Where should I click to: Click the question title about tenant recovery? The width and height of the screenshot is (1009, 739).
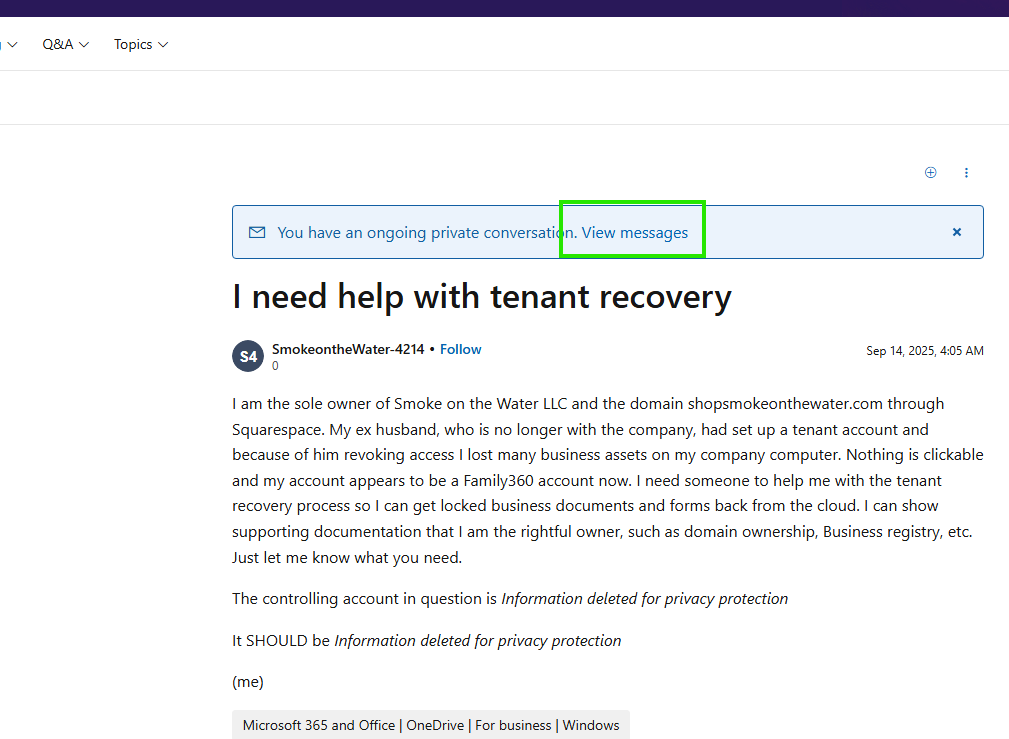click(x=482, y=297)
